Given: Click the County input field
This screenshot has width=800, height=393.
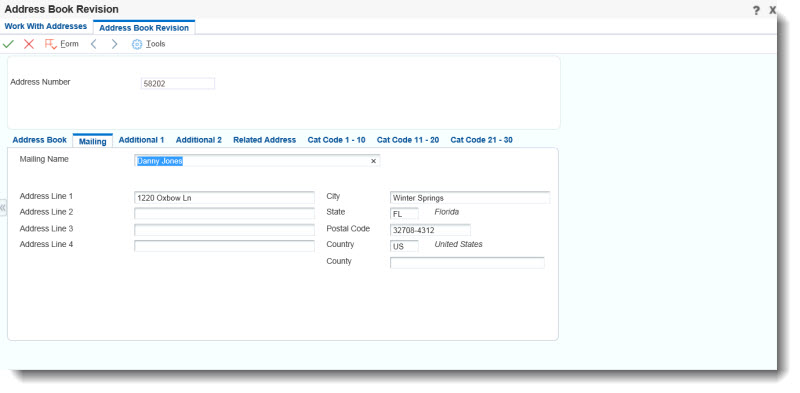Looking at the screenshot, I should coord(467,263).
